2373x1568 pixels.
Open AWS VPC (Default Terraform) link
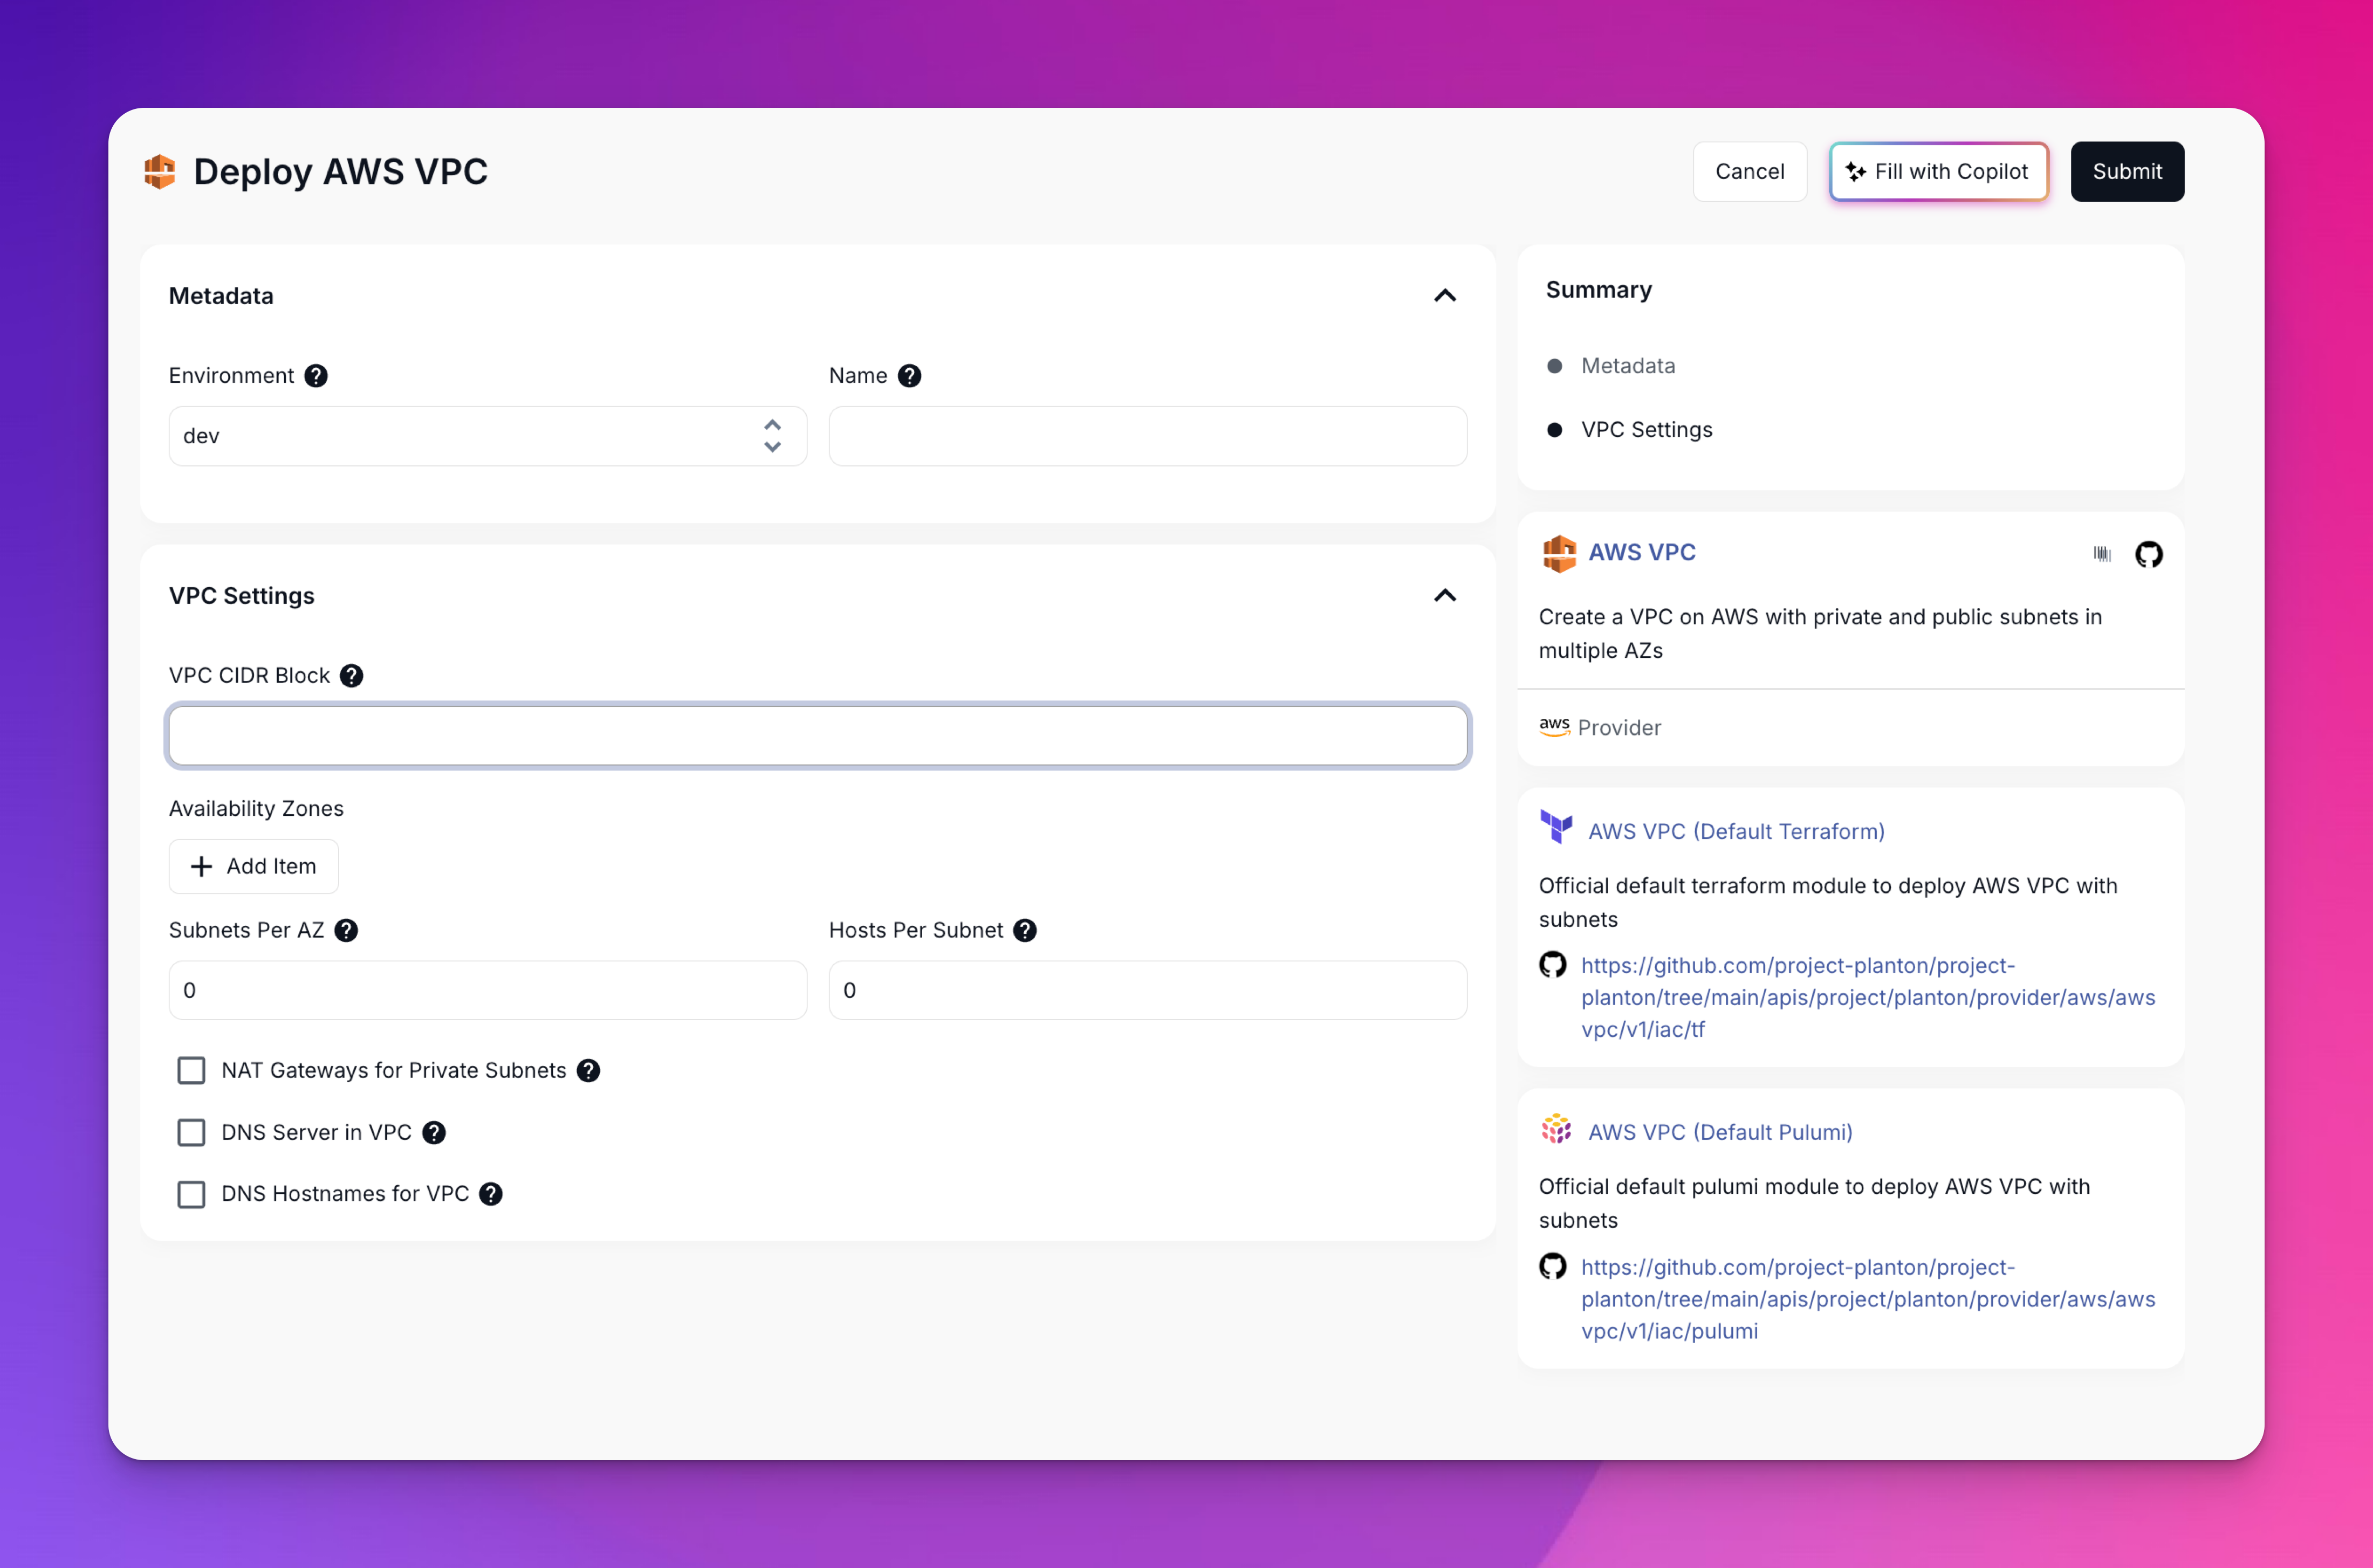pos(1736,831)
